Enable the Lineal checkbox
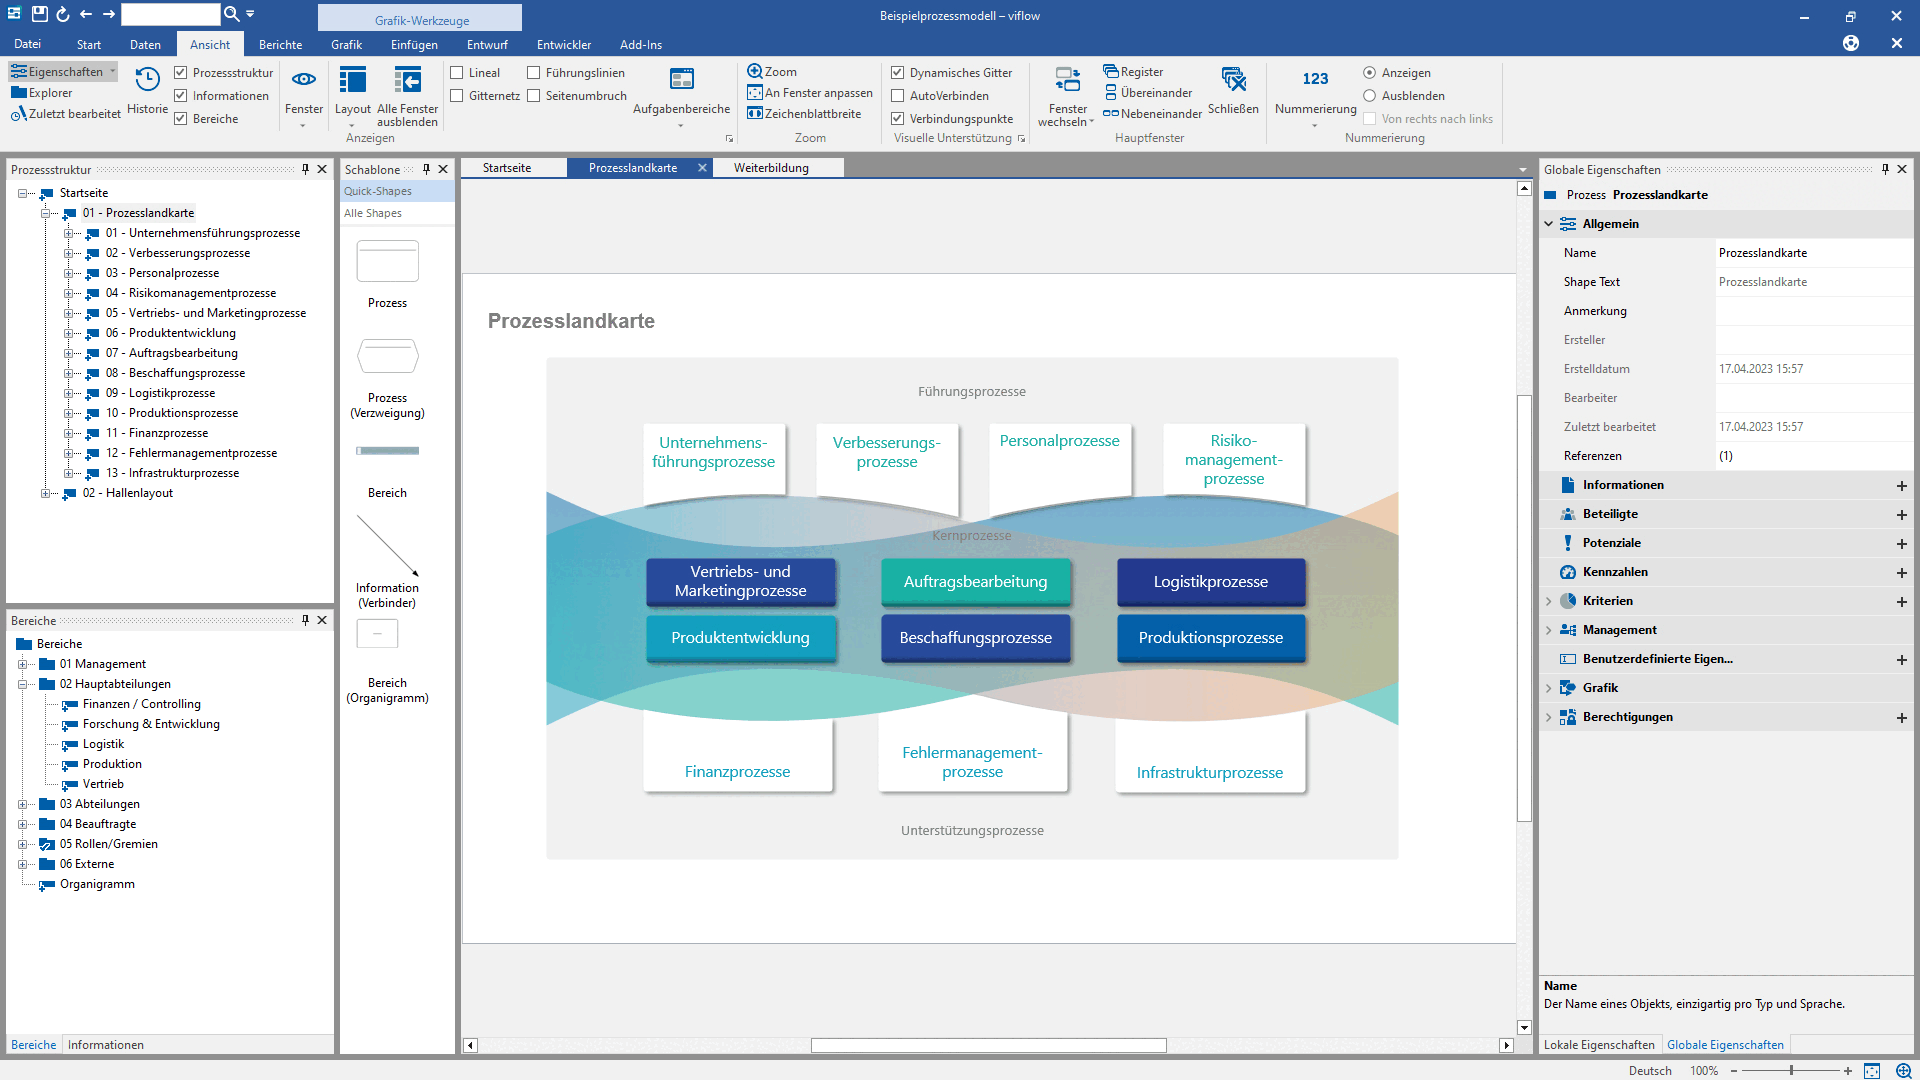 457,73
